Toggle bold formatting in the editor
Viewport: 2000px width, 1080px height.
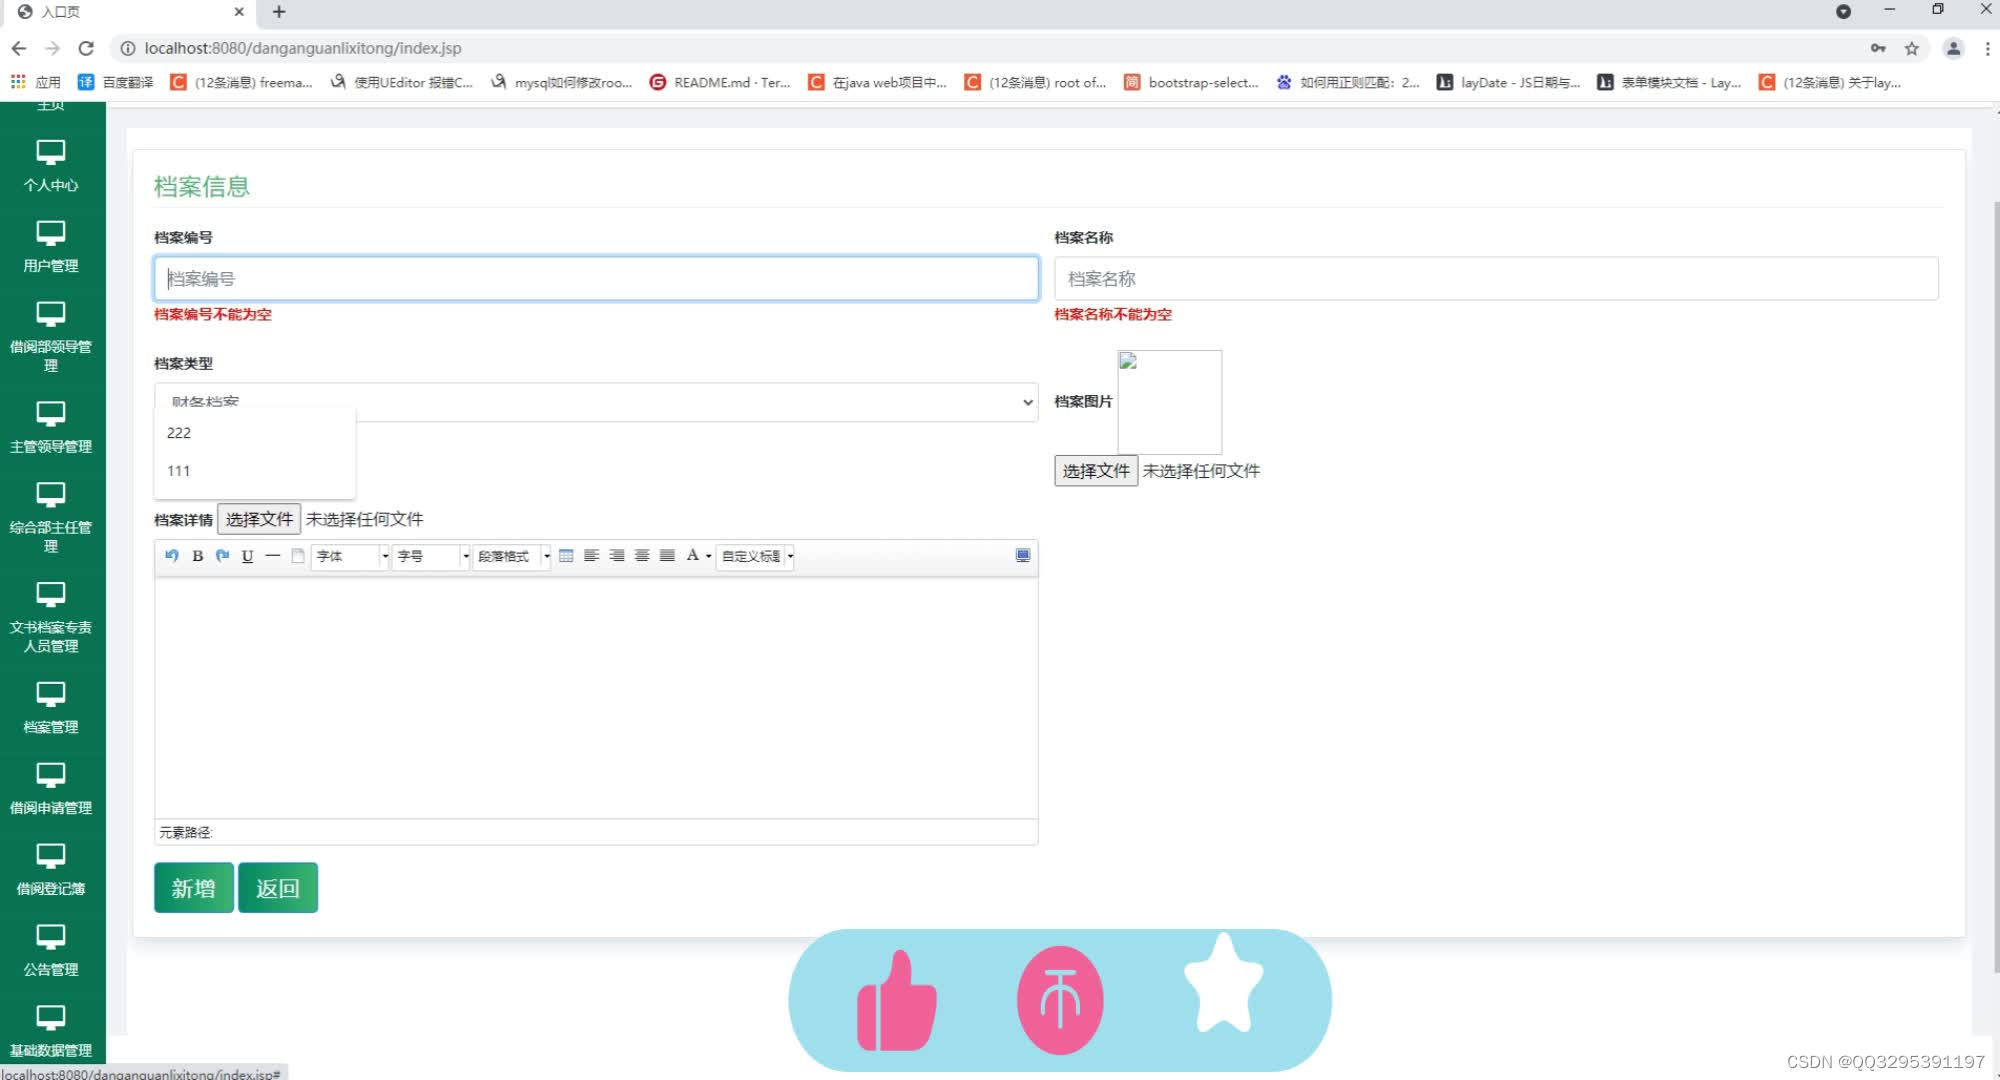click(x=197, y=556)
